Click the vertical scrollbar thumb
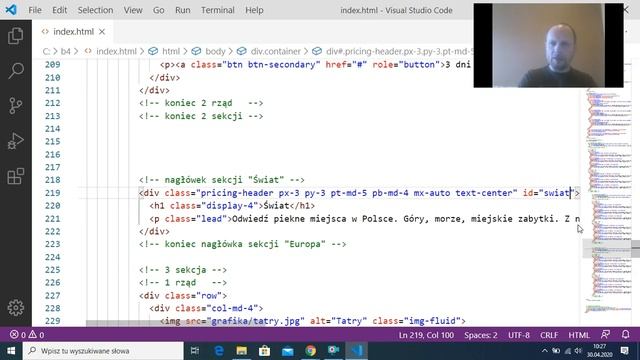This screenshot has width=640, height=360. click(x=636, y=249)
